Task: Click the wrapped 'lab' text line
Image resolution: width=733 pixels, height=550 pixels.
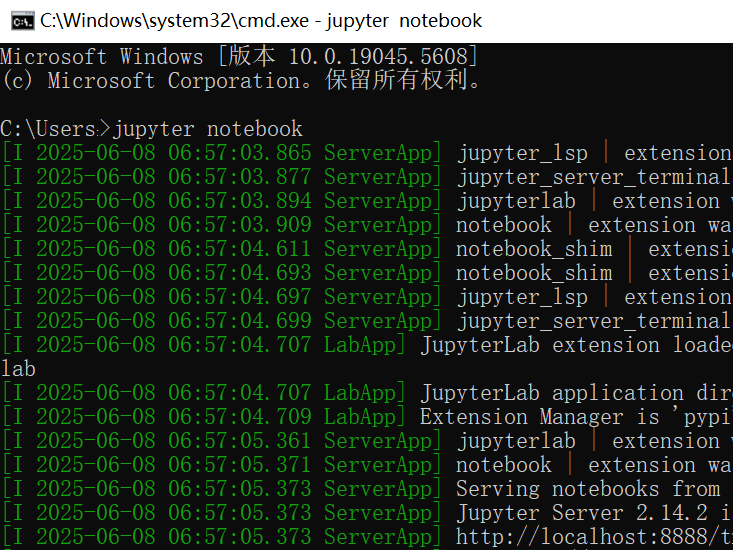Action: (x=18, y=369)
